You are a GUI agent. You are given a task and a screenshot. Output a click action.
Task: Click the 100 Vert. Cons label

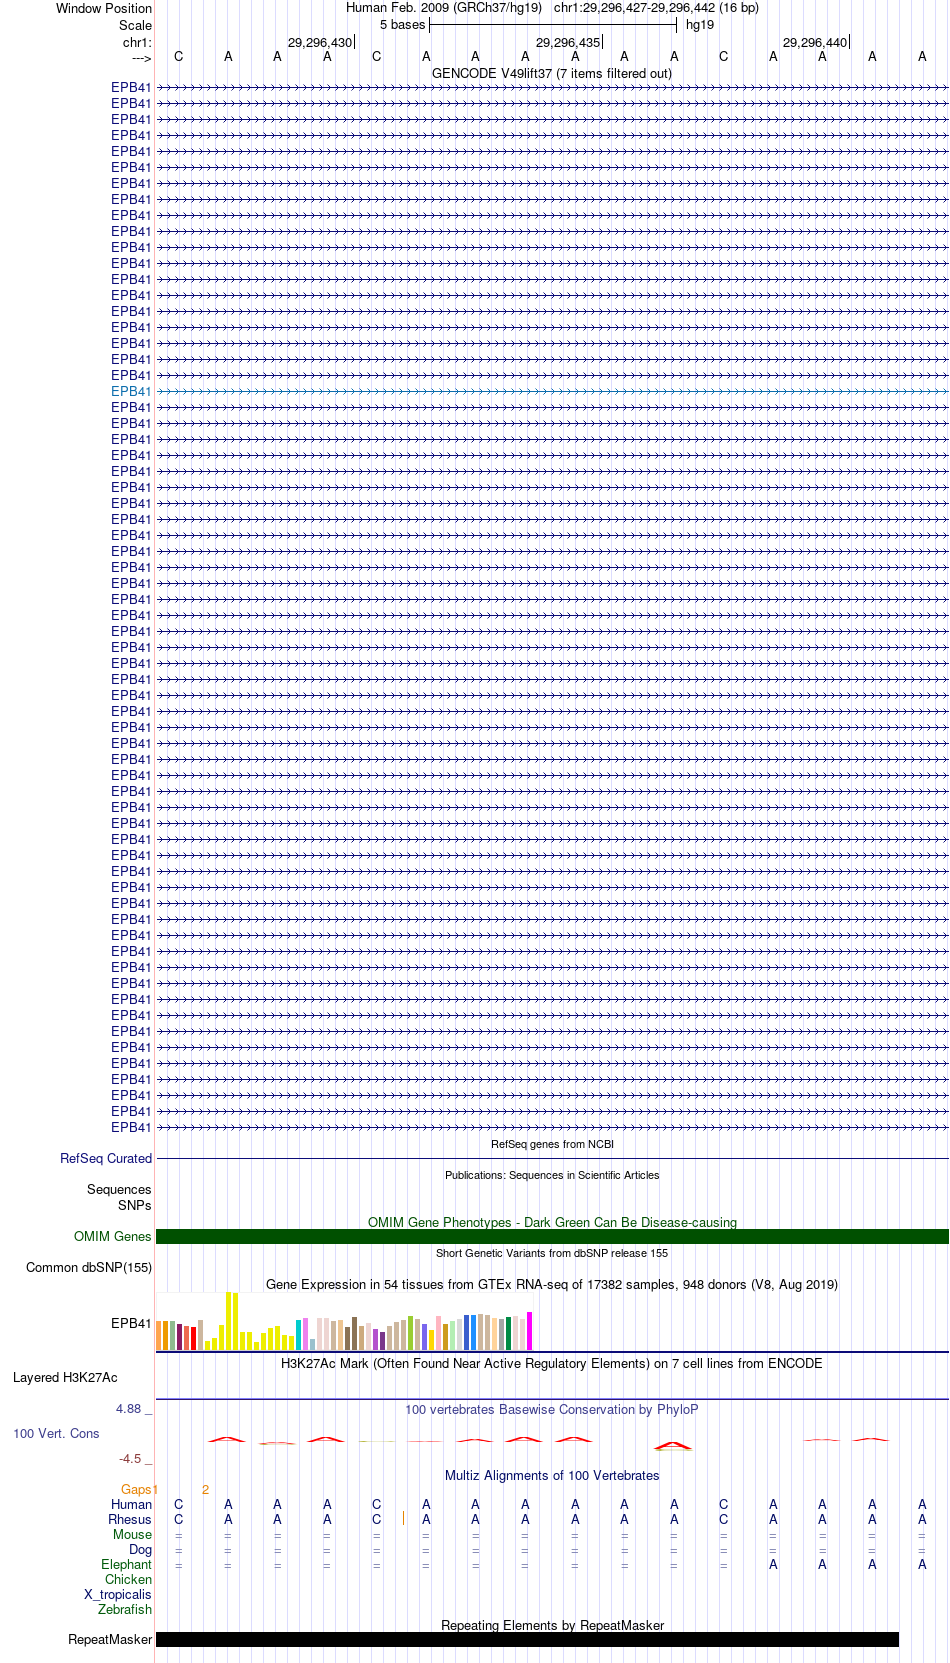coord(56,1433)
